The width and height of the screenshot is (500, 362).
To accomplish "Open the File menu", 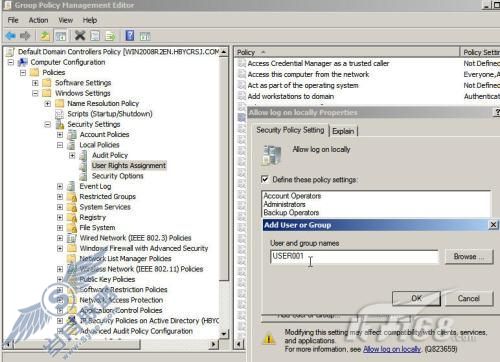I will coord(13,20).
